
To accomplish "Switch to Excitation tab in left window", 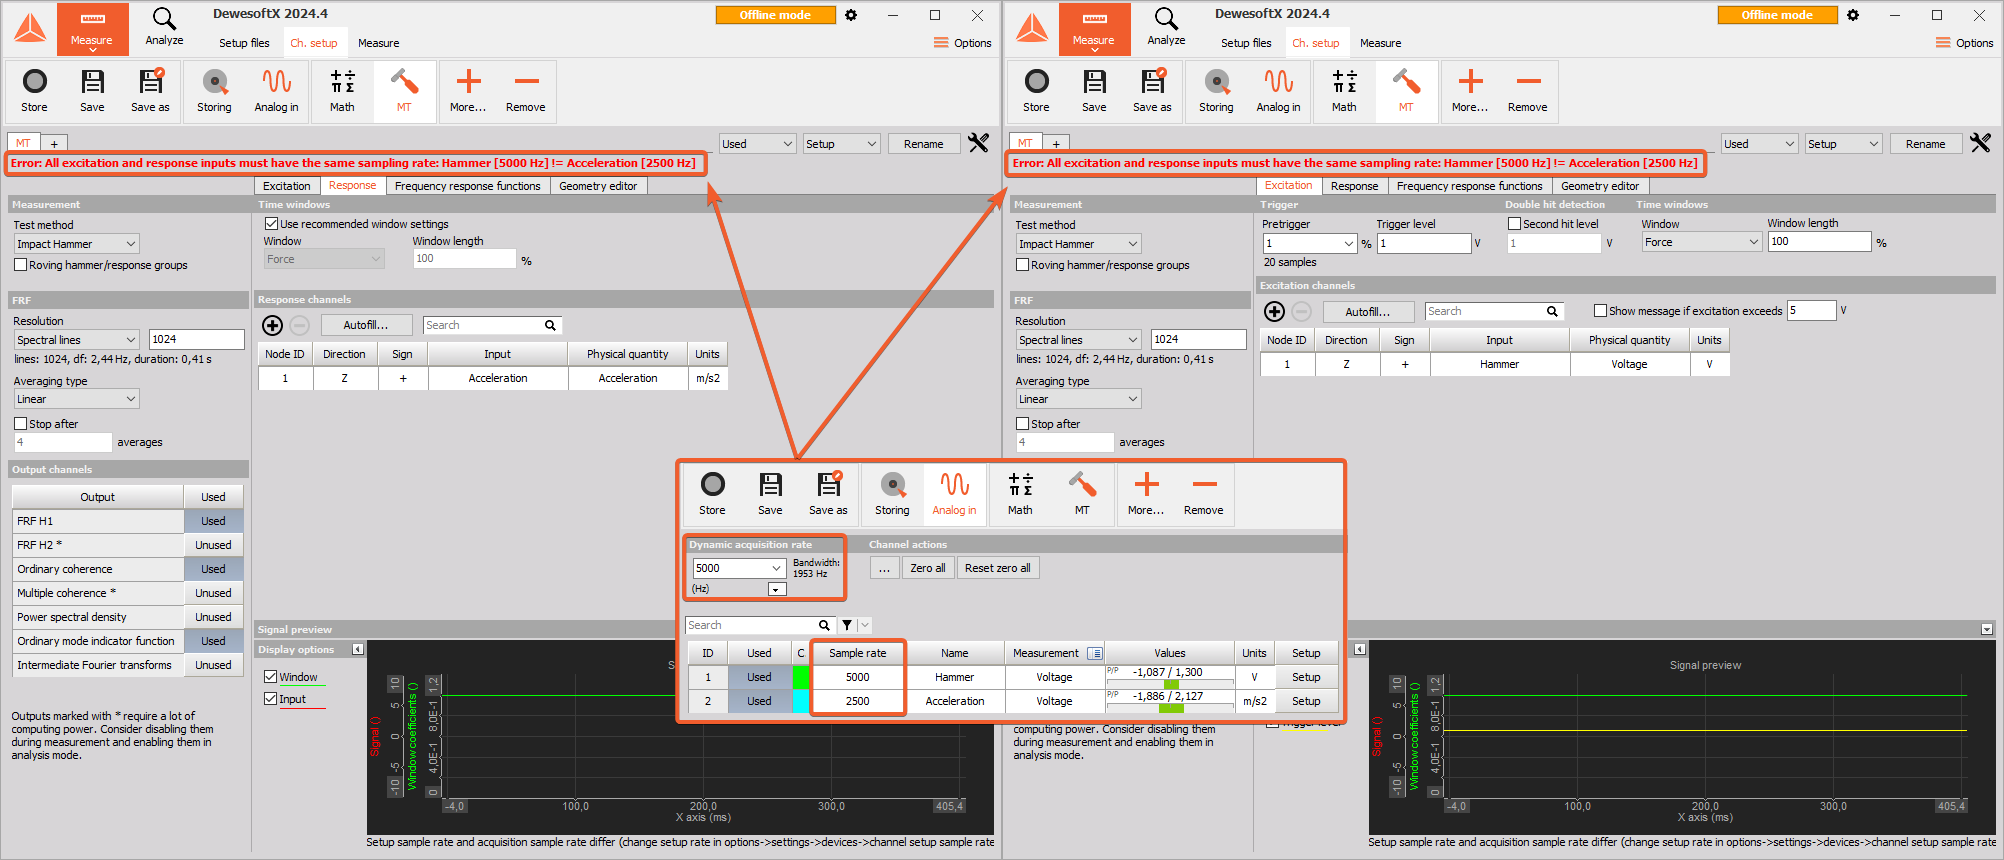I will (287, 186).
